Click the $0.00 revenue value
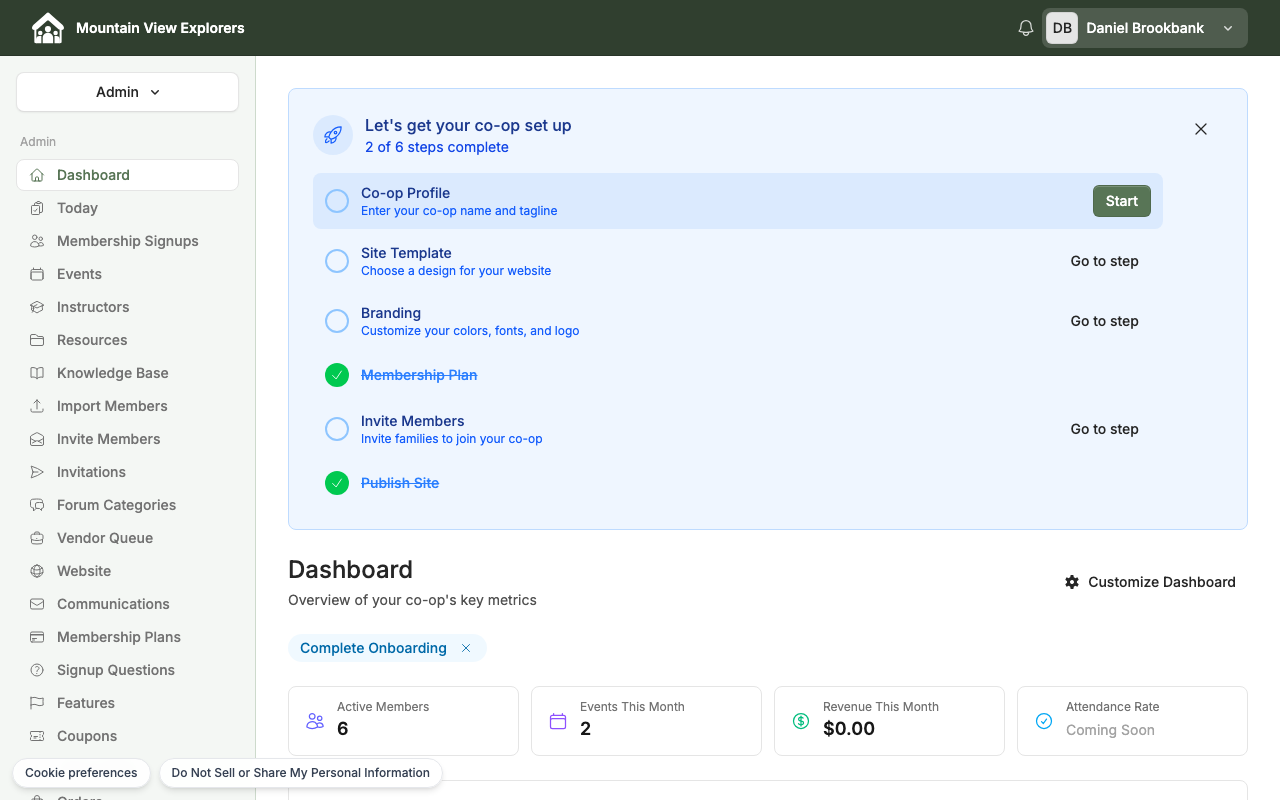This screenshot has height=800, width=1280. click(x=849, y=729)
